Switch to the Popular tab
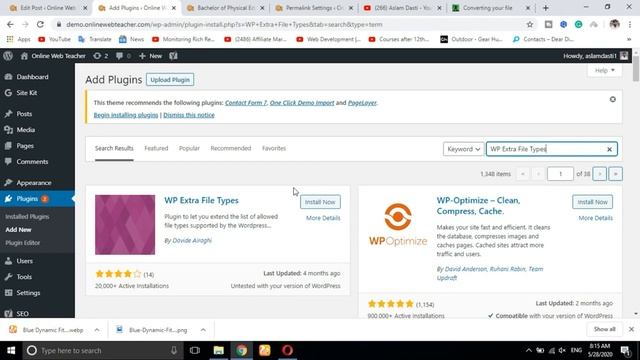Viewport: 640px width, 360px height. [x=189, y=148]
